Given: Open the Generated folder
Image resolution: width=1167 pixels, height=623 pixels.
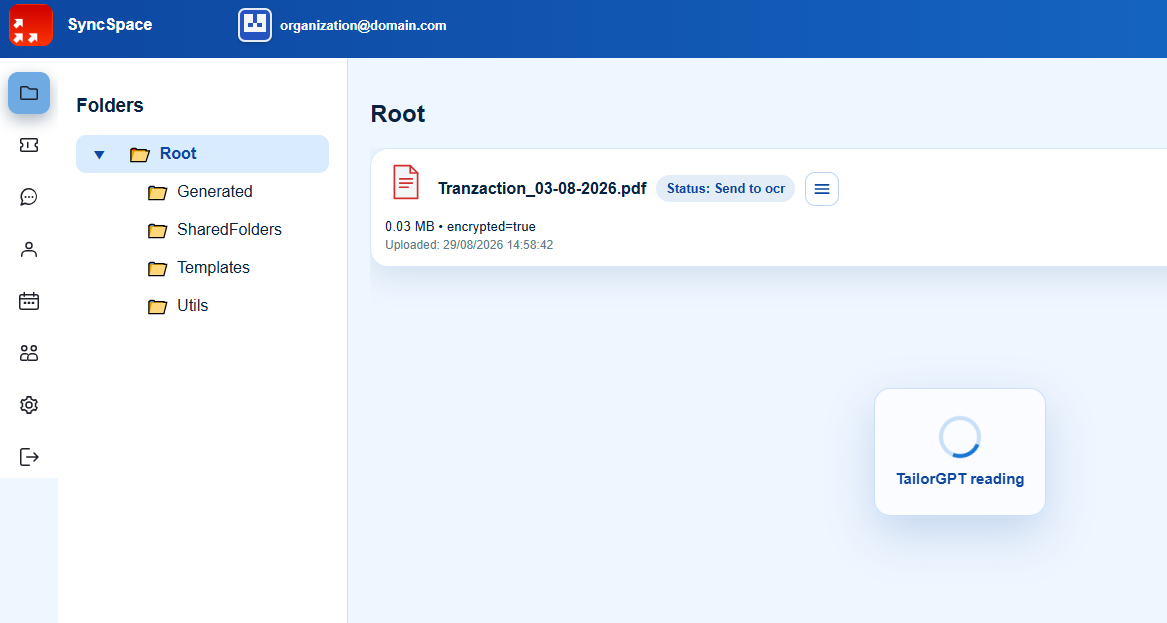Looking at the screenshot, I should (x=214, y=191).
